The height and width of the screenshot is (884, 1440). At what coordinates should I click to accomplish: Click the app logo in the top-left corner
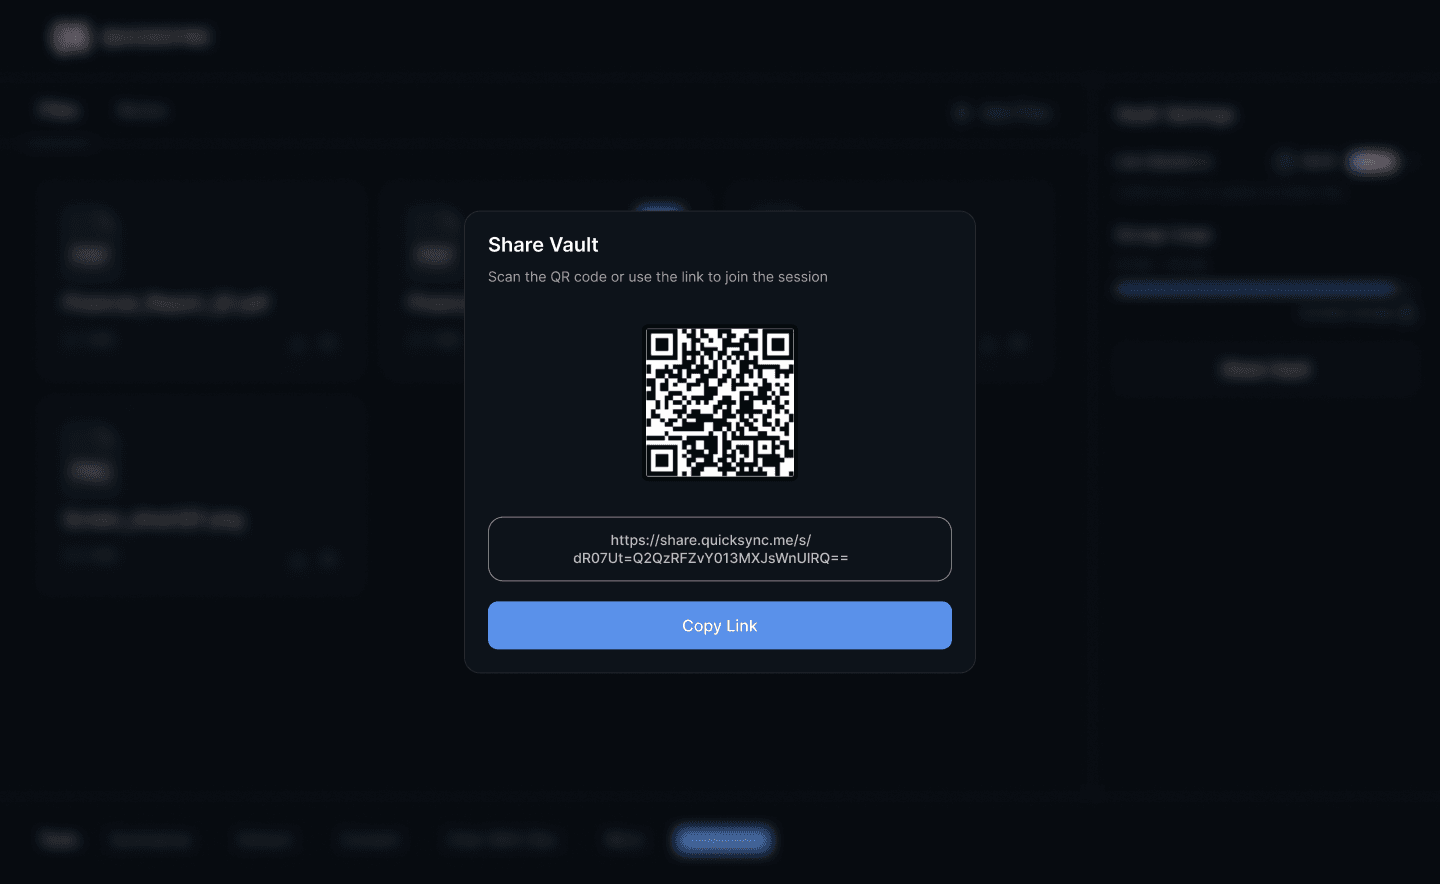70,37
